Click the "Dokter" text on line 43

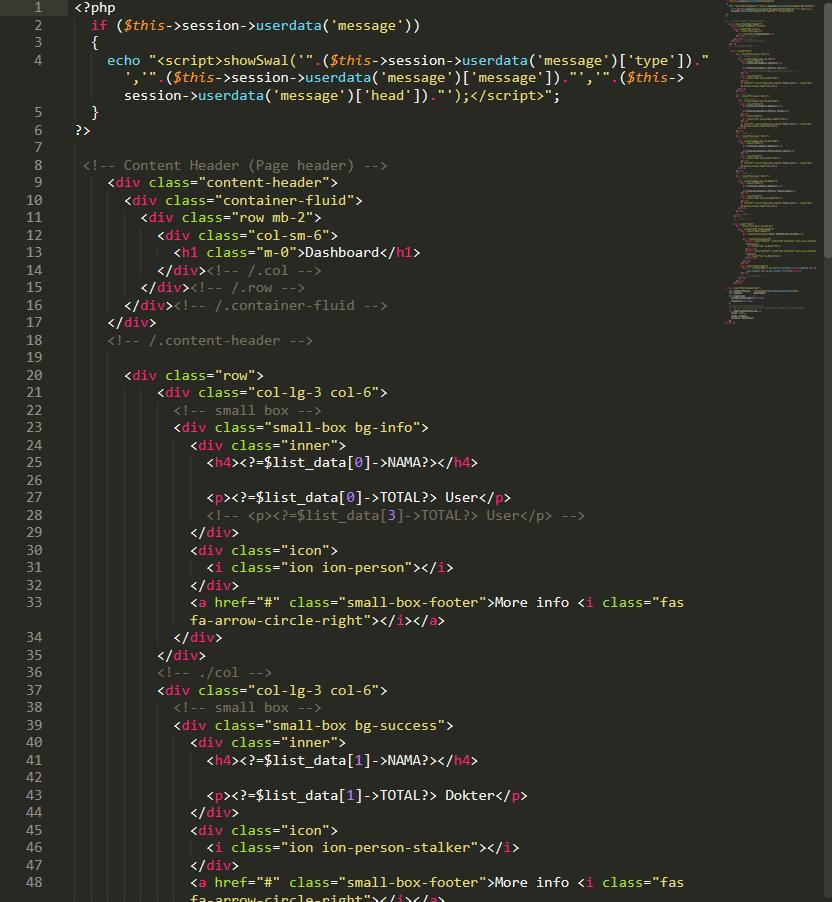pos(470,795)
